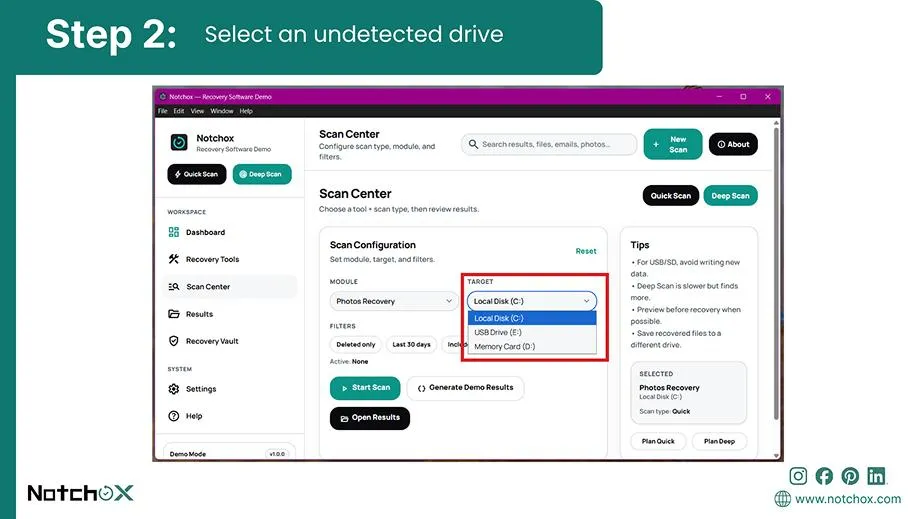The image size is (922, 519).
Task: Open the File menu
Action: 162,111
